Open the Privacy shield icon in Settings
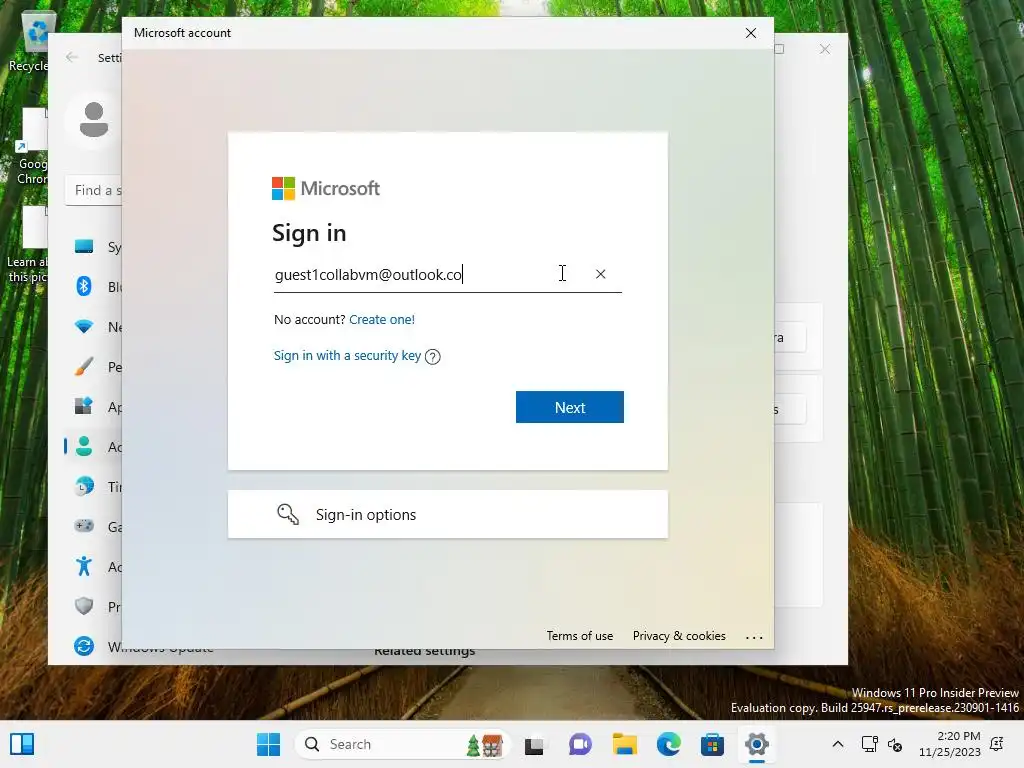Screen dimensions: 1024x768 [x=84, y=606]
